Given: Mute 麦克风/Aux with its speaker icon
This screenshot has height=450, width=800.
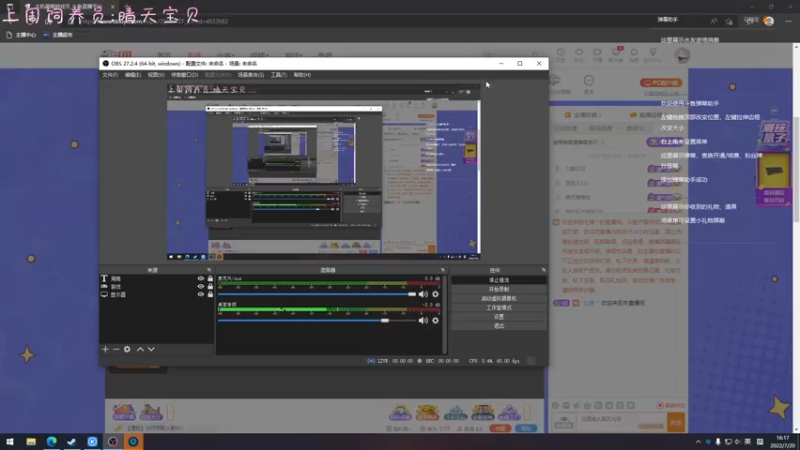Looking at the screenshot, I should 423,294.
